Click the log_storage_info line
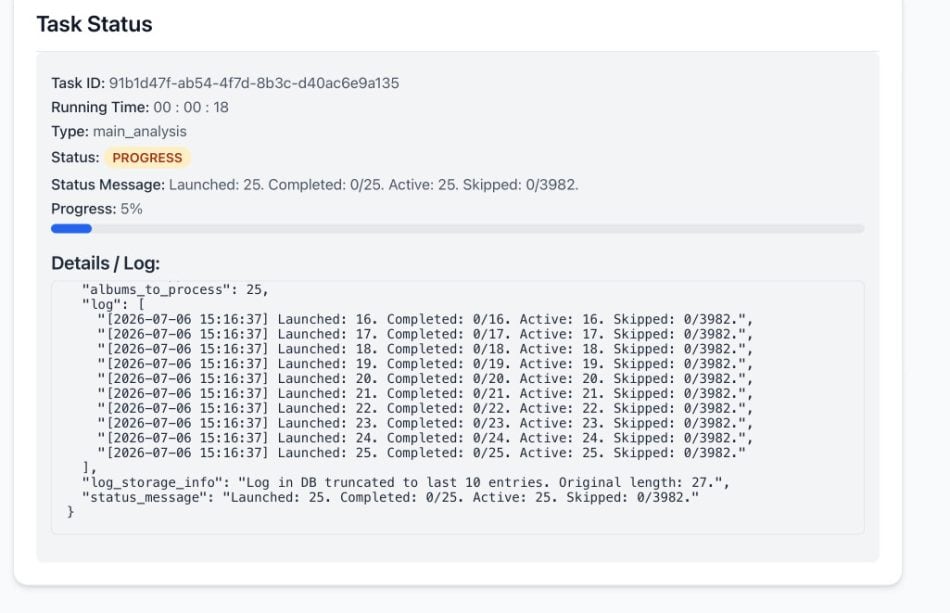This screenshot has width=950, height=613. click(x=406, y=483)
